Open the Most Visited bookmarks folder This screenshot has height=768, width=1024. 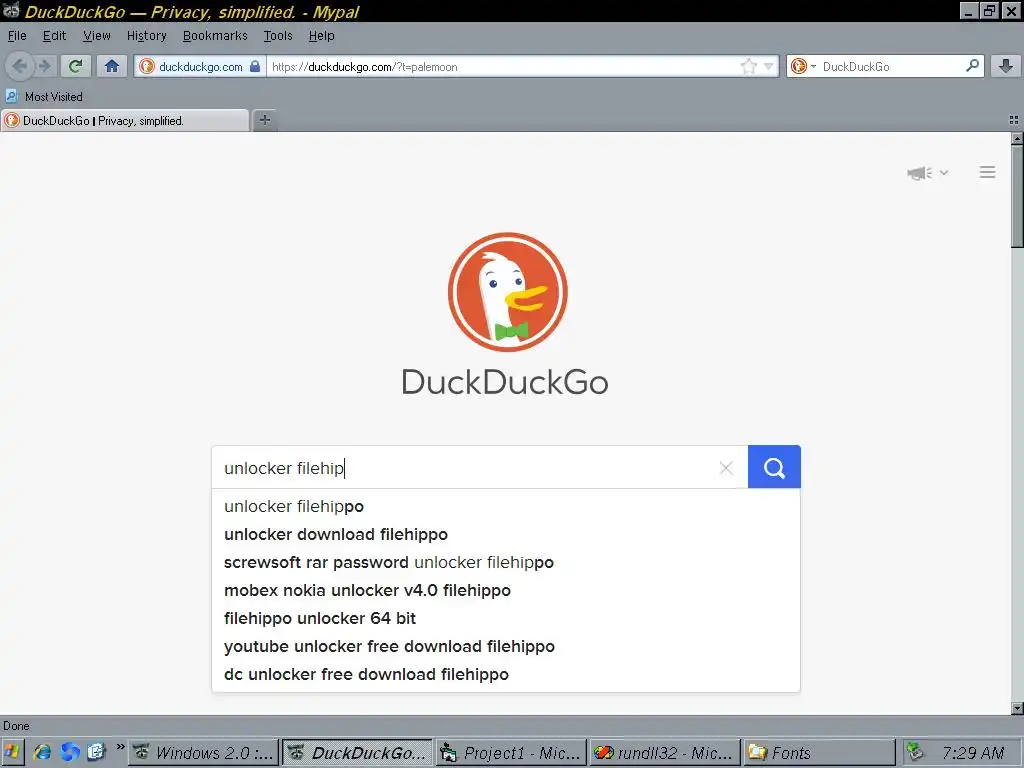click(44, 97)
